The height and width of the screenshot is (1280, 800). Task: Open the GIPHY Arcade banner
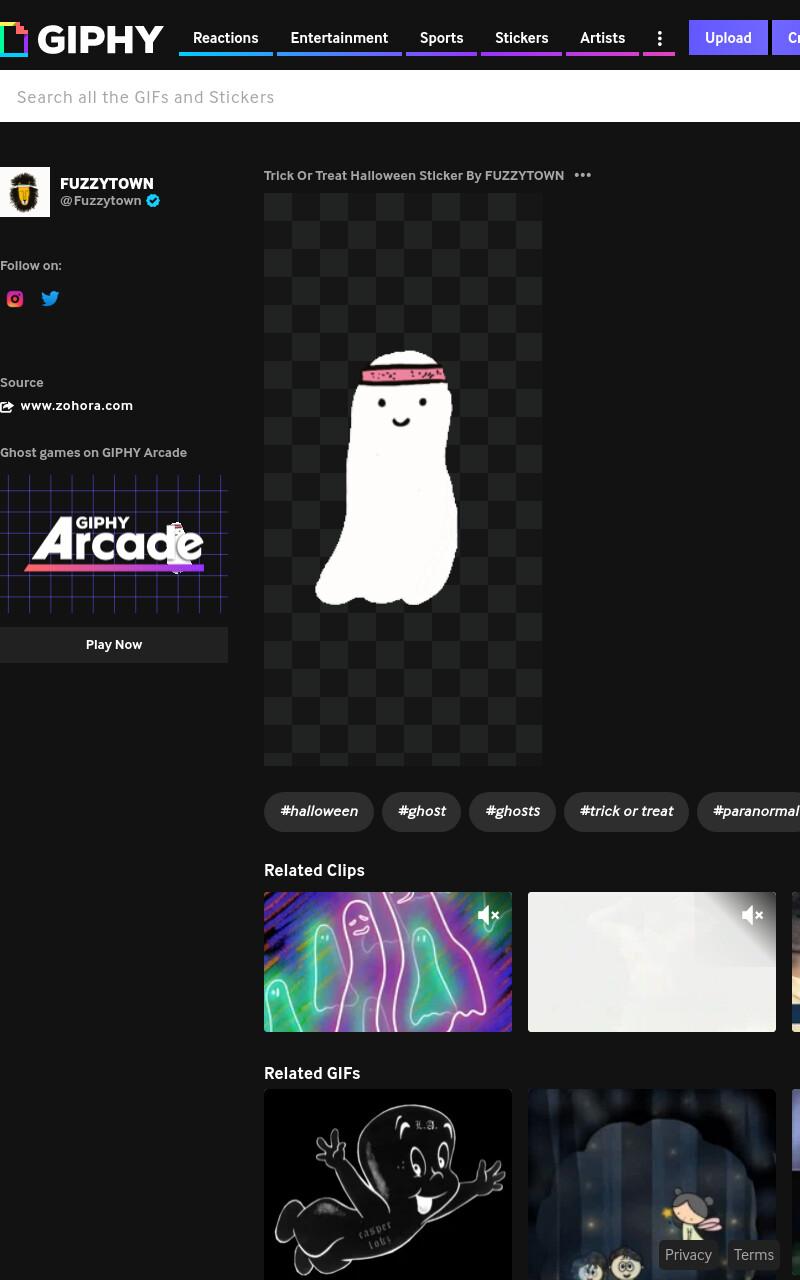pos(114,545)
